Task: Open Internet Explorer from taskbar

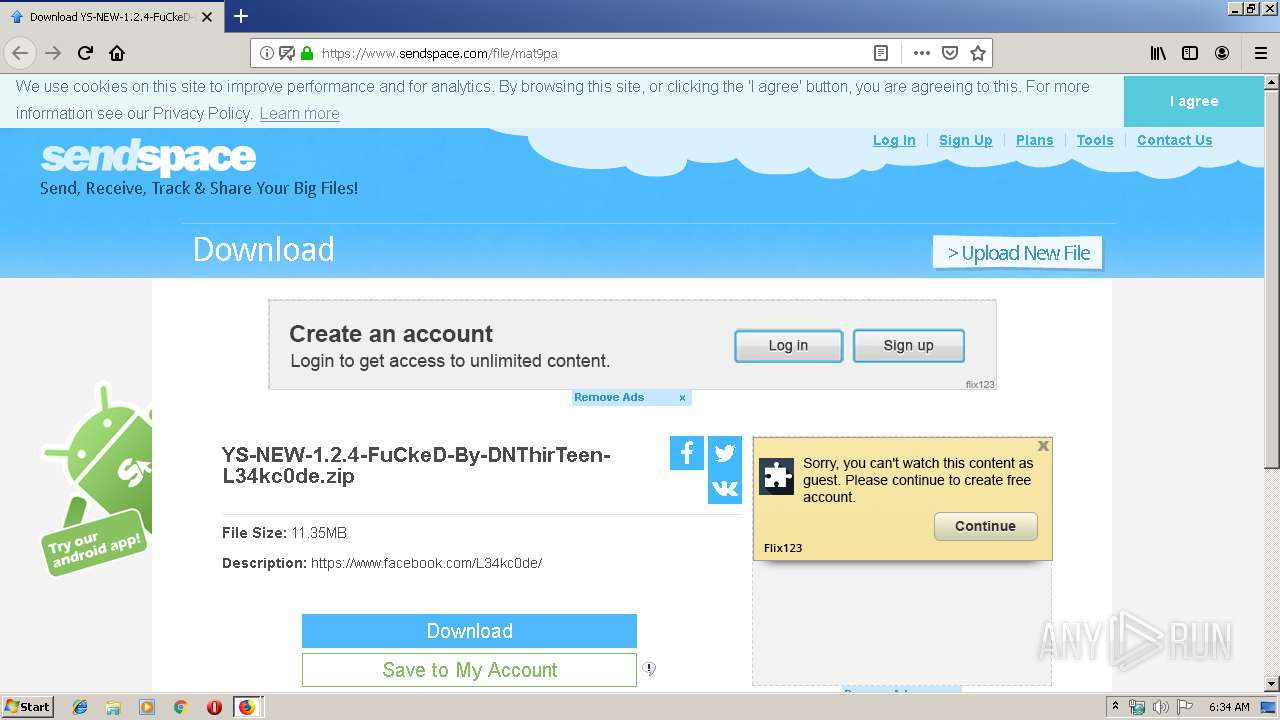Action: [80, 707]
